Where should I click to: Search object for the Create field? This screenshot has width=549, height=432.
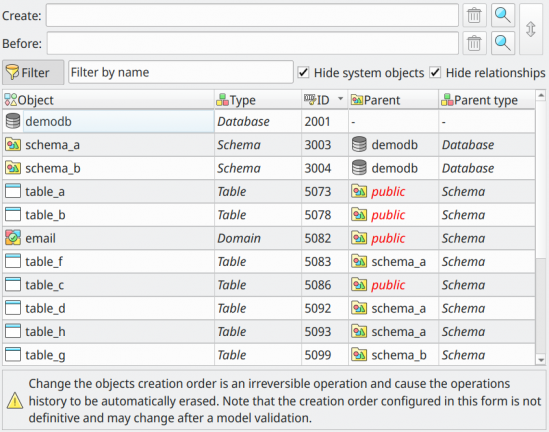[x=503, y=15]
